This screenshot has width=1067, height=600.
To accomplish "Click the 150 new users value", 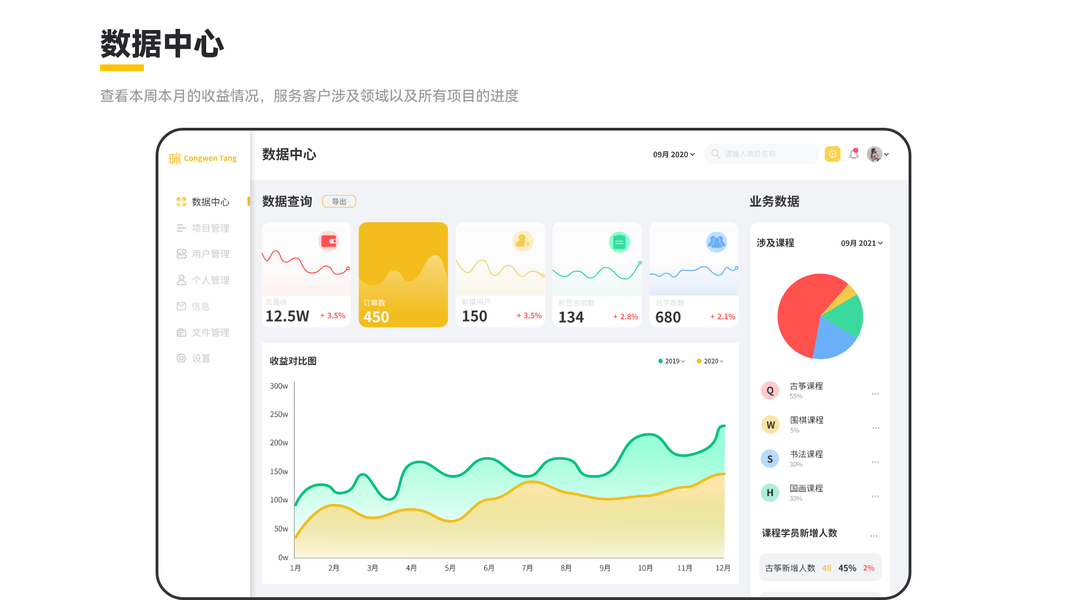I will click(x=474, y=316).
